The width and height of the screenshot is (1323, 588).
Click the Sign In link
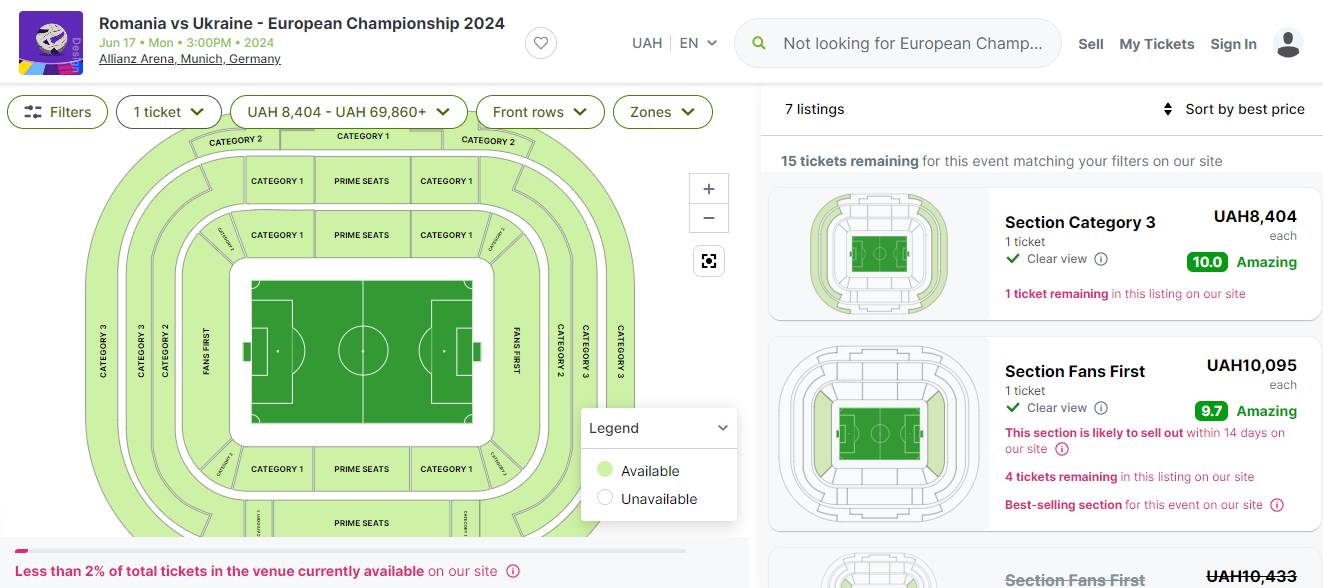tap(1233, 44)
